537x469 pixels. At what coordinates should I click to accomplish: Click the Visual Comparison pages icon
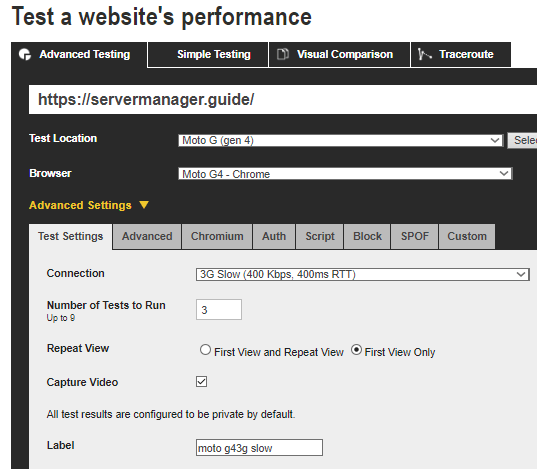pos(283,54)
